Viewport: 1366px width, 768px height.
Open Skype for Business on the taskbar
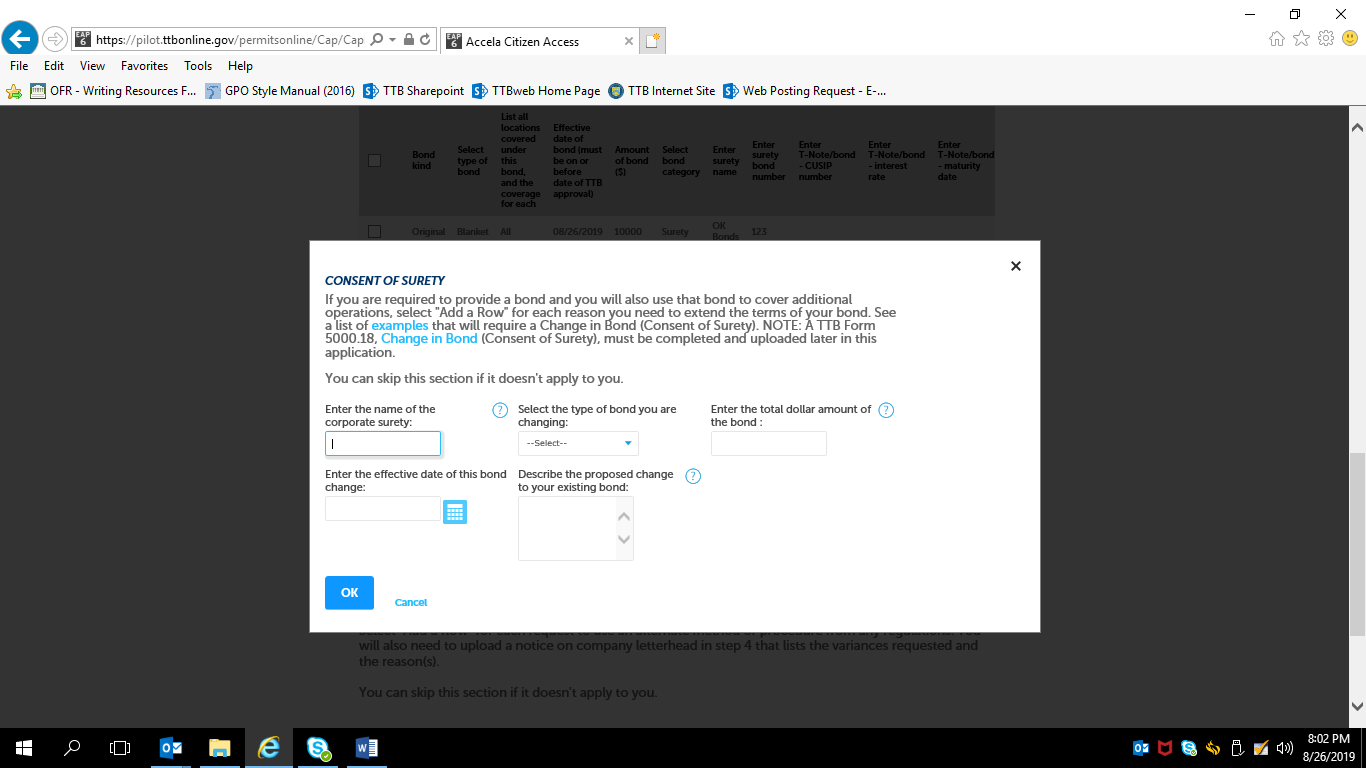tap(319, 748)
